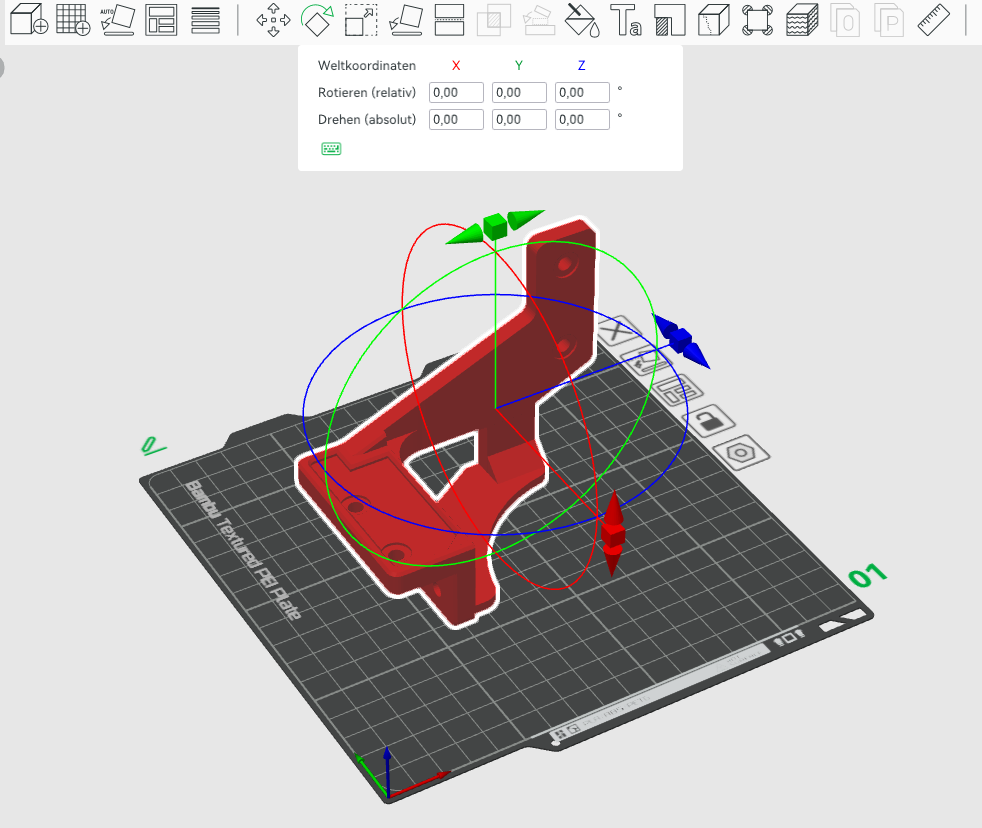Viewport: 982px width, 828px height.
Task: Open the color painting tool
Action: [x=583, y=20]
